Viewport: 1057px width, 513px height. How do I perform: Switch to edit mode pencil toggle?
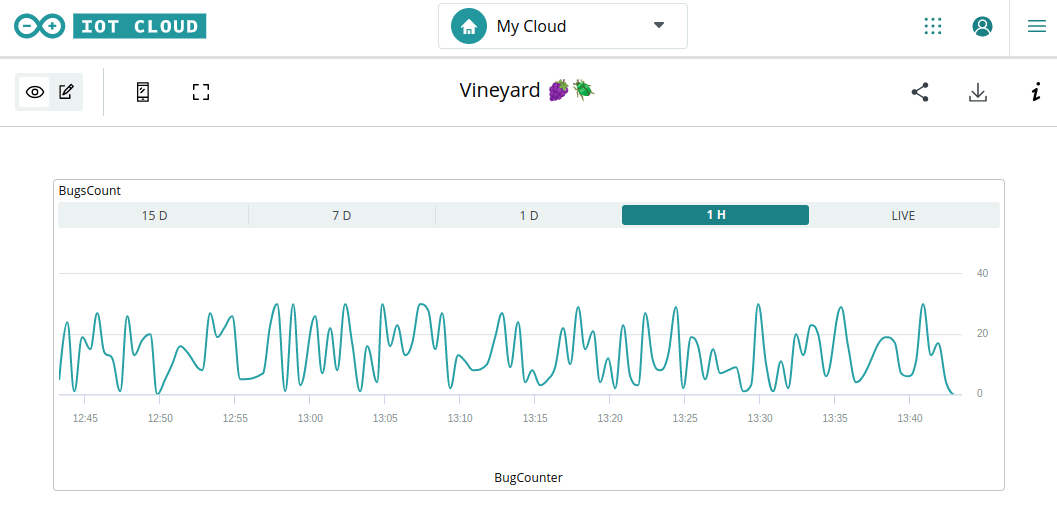coord(66,92)
